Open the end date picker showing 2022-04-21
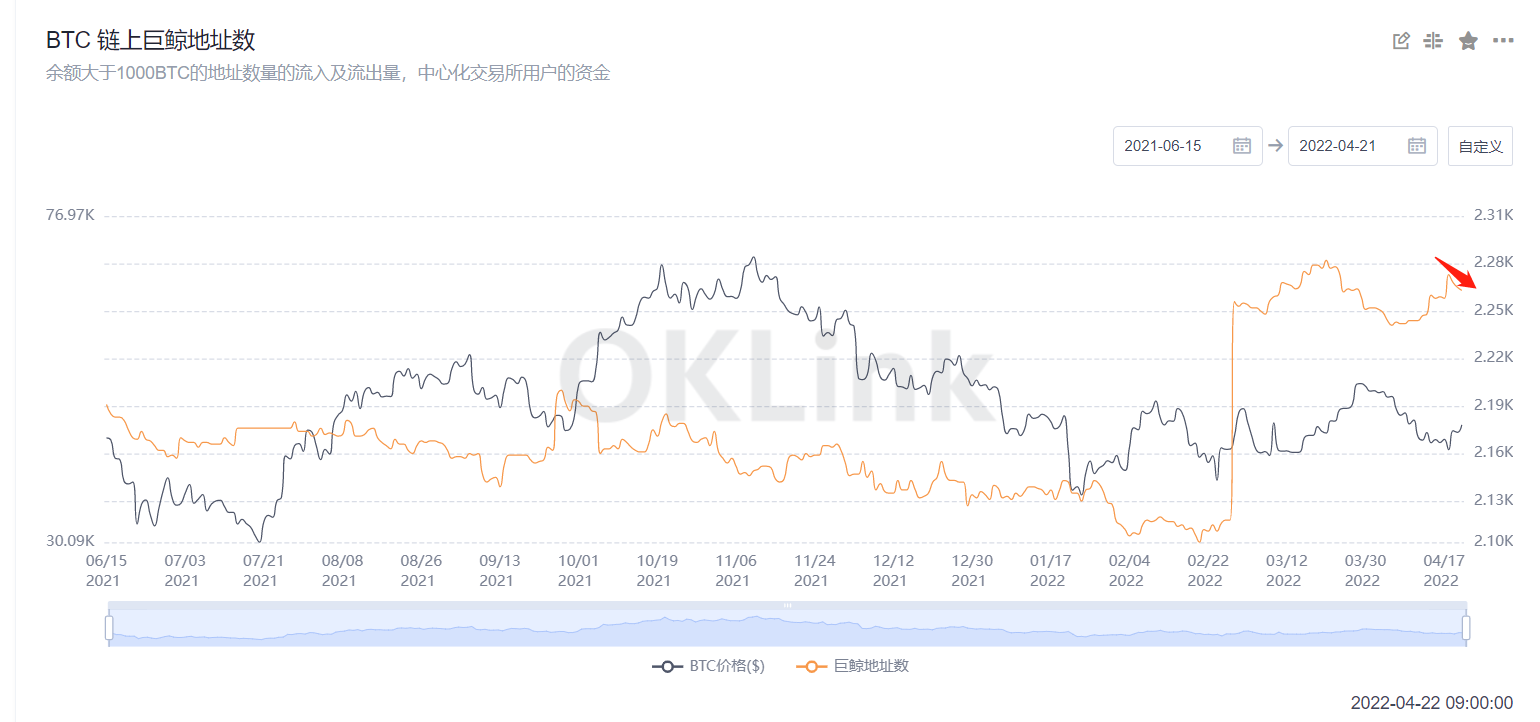1540x722 pixels. click(1363, 145)
